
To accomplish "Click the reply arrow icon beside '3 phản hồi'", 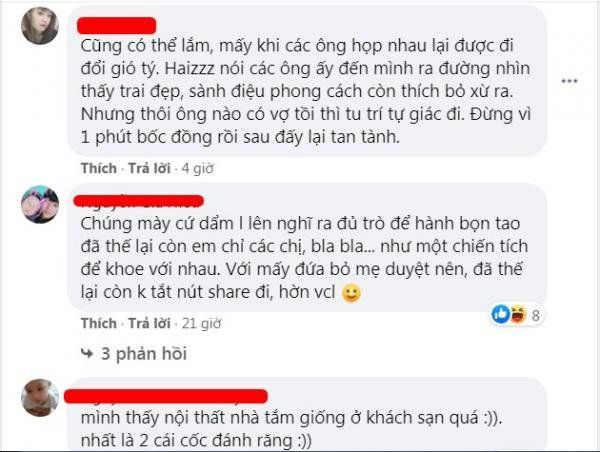I will pyautogui.click(x=87, y=354).
